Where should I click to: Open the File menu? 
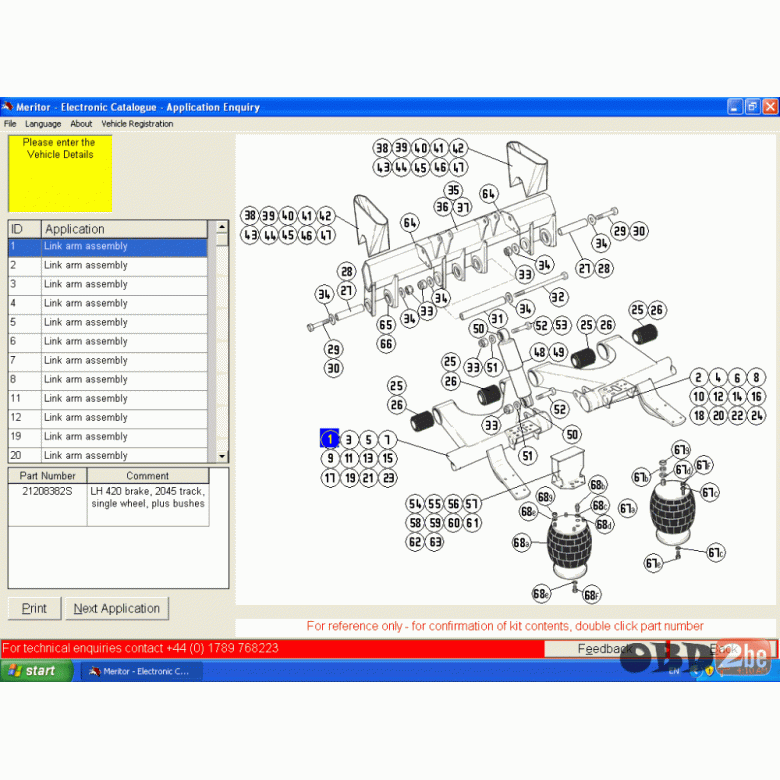pyautogui.click(x=10, y=124)
